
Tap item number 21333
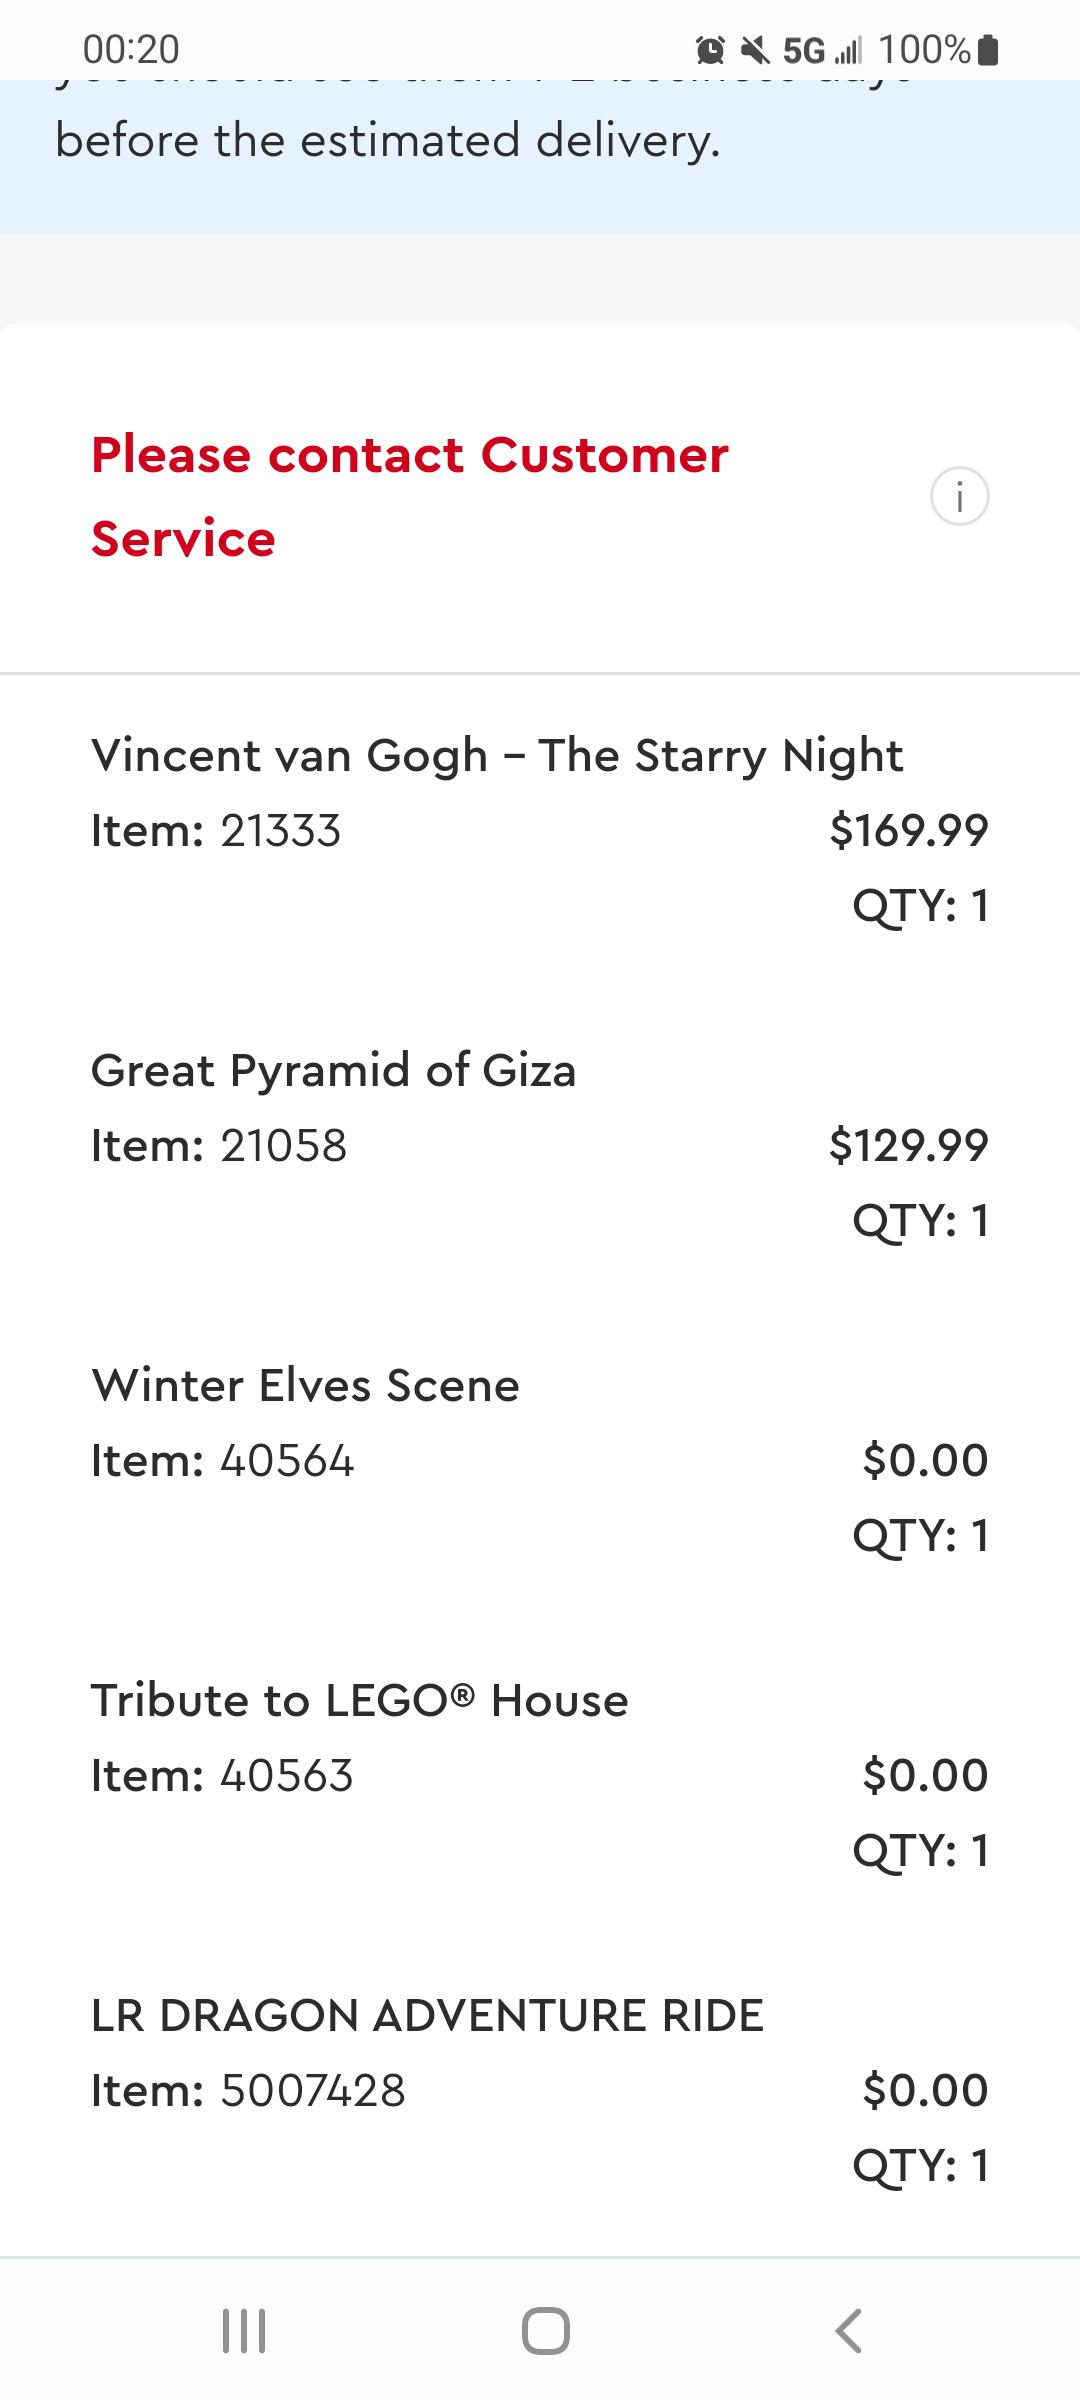click(280, 831)
